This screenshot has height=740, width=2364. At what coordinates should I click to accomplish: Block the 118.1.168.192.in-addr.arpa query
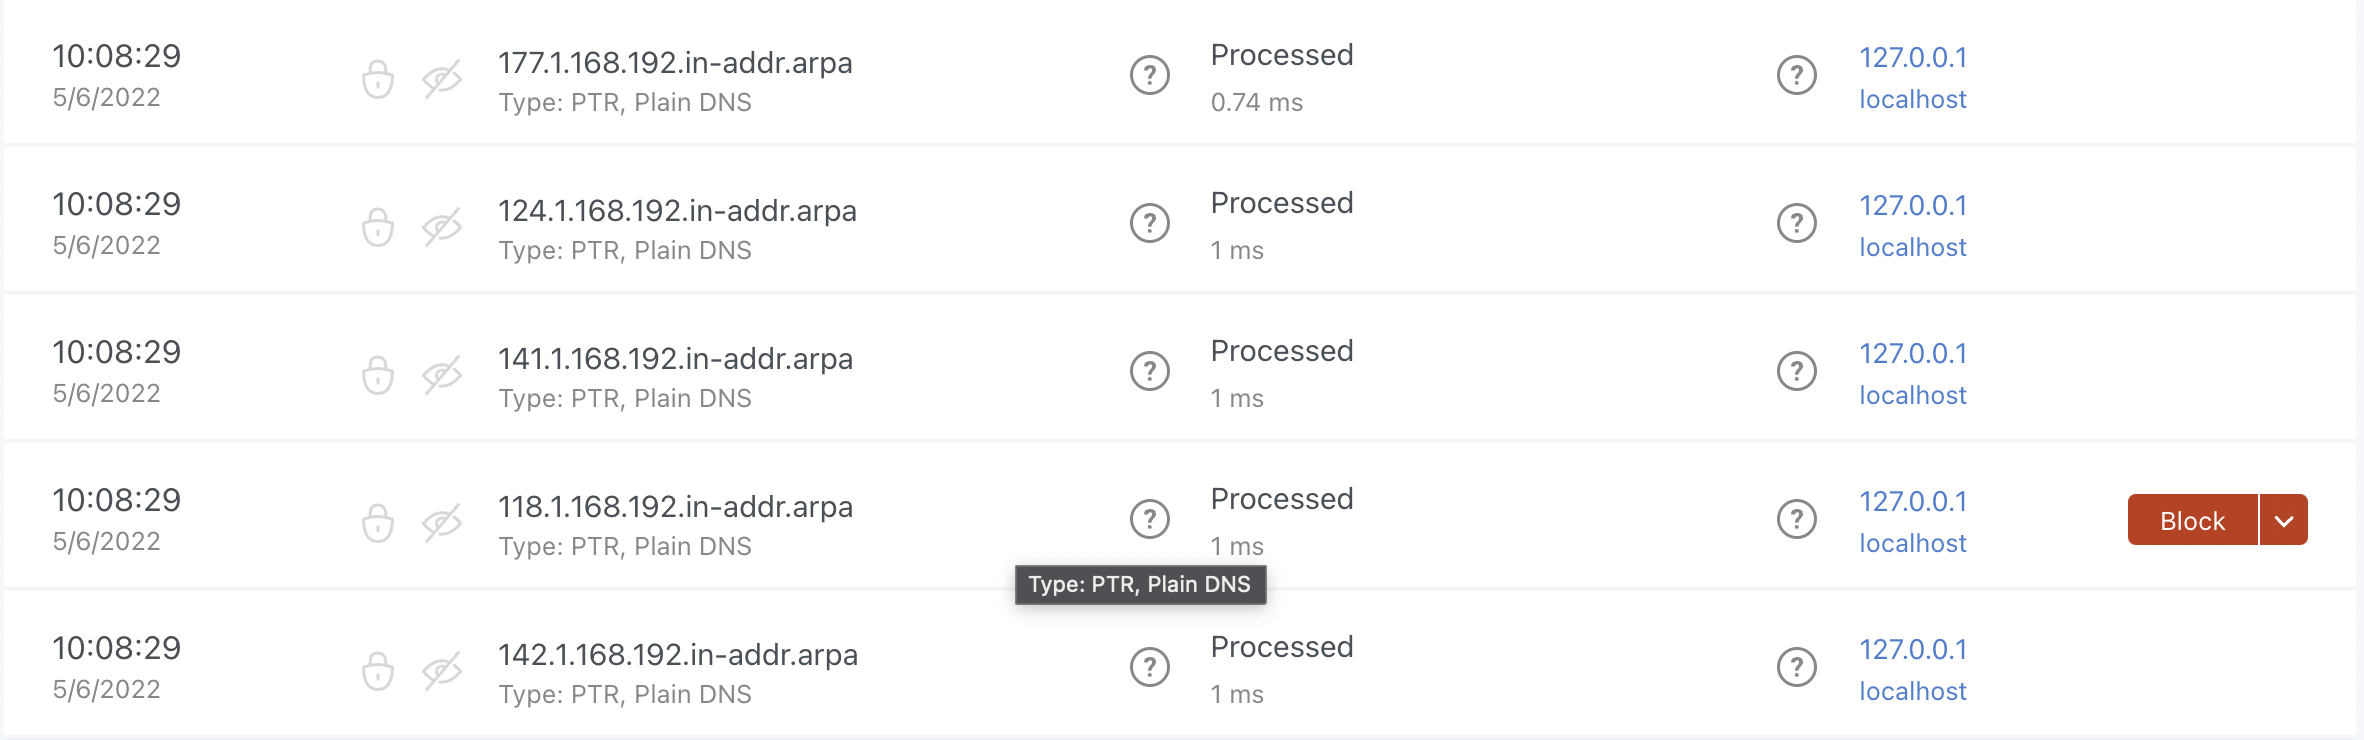point(2192,520)
